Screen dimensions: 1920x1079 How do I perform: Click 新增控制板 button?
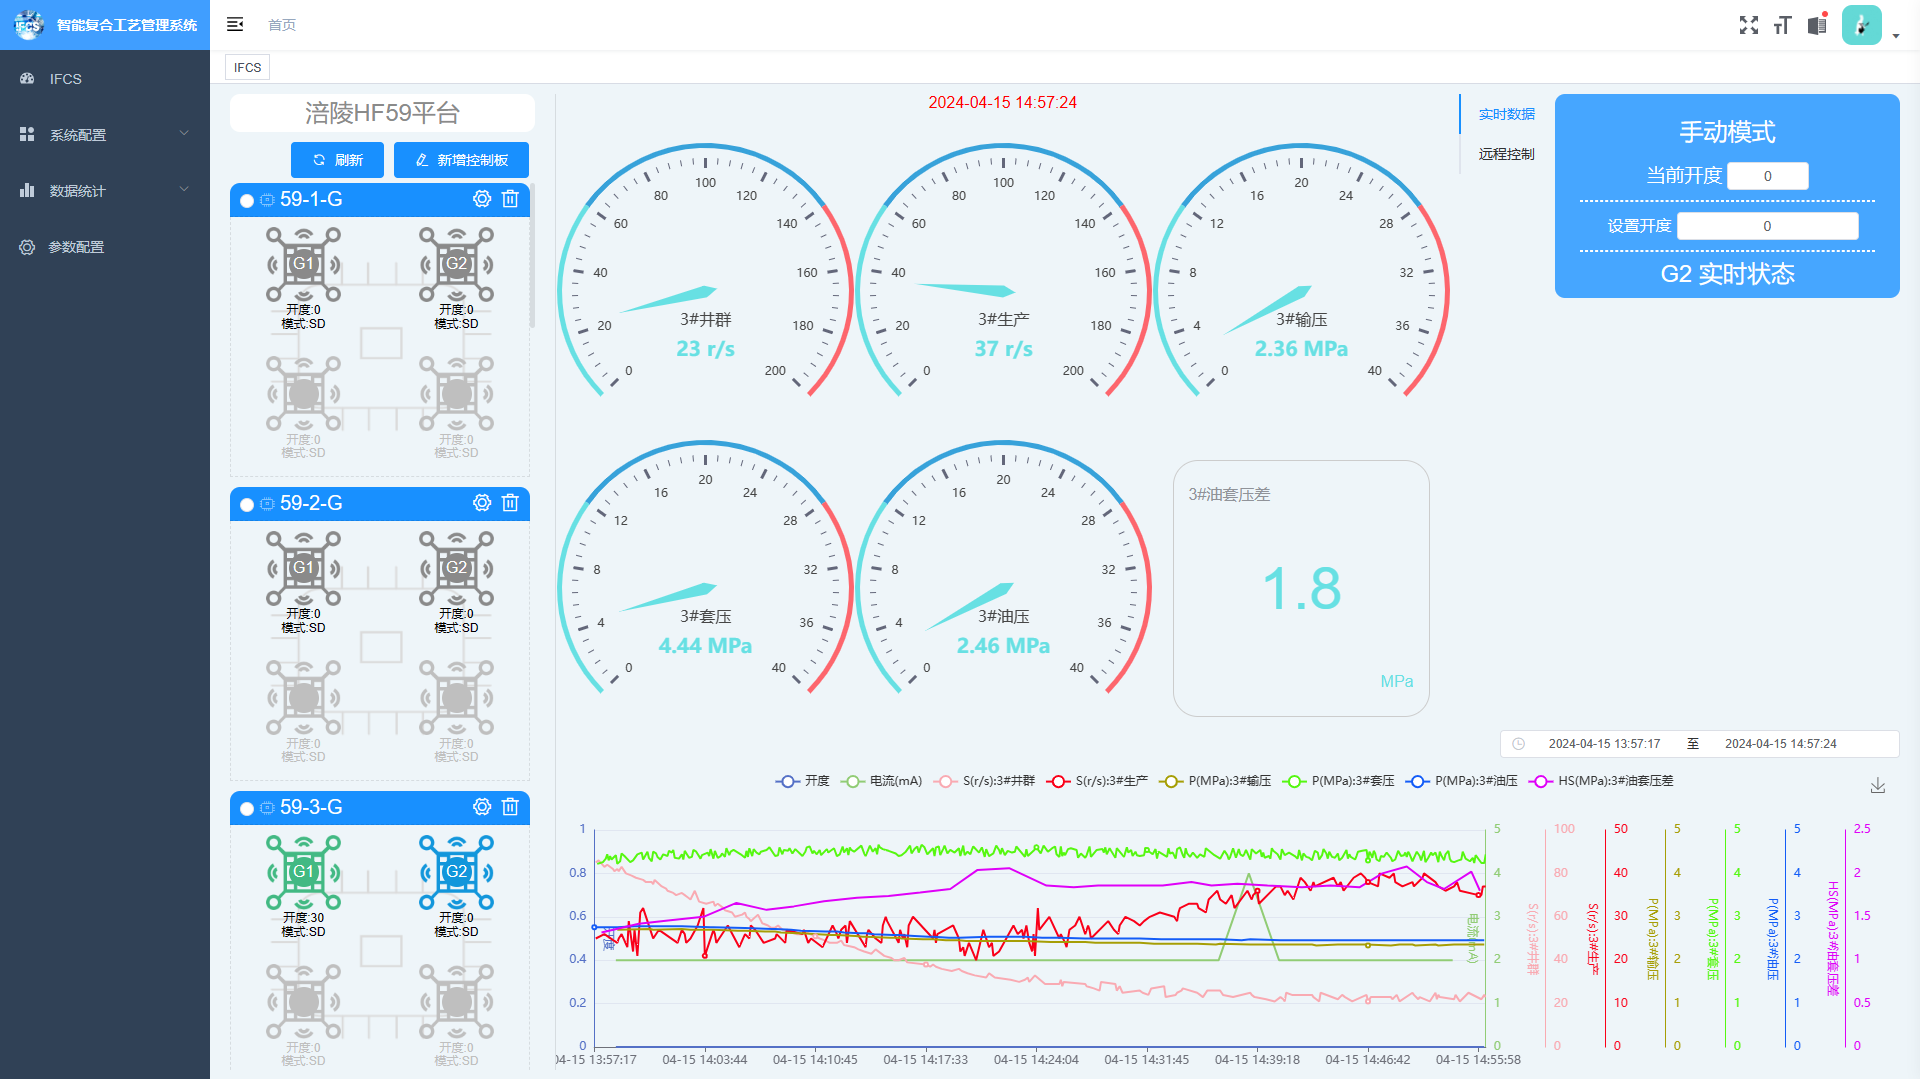point(461,160)
